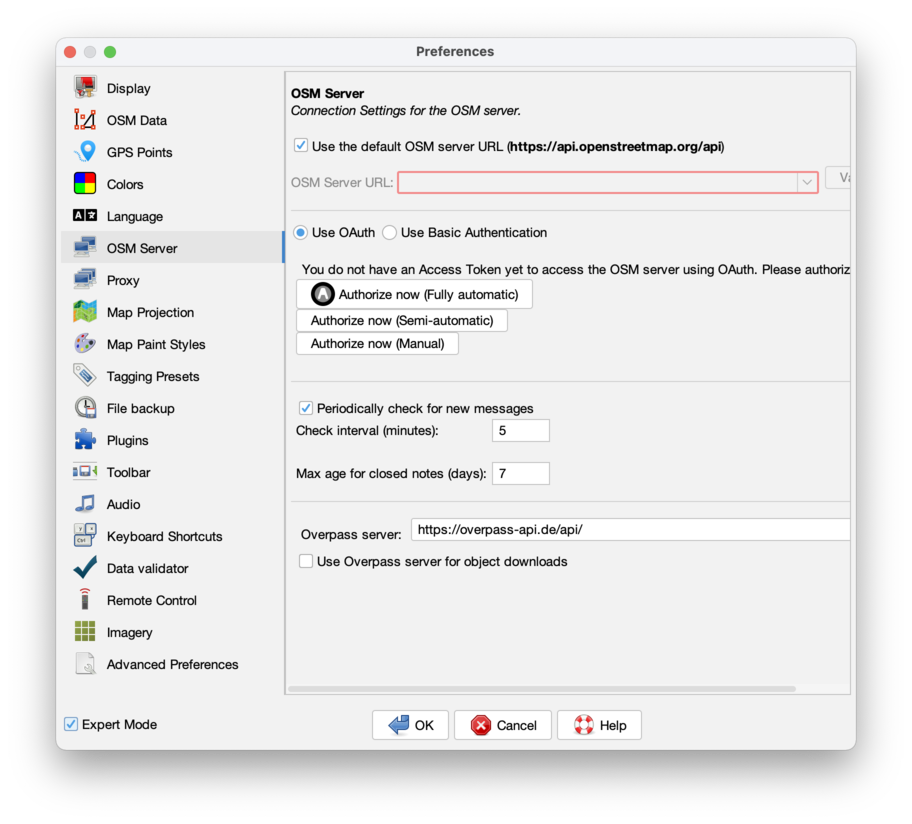Open Advanced Preferences section

172,664
